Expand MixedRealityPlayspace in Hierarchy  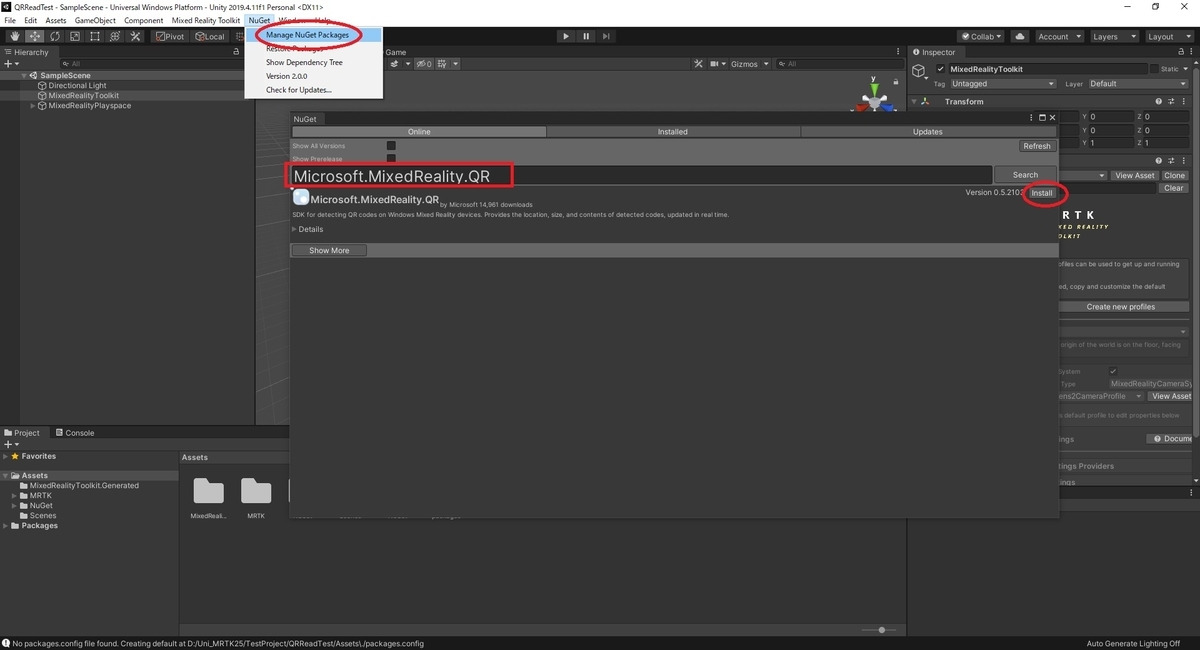coord(33,106)
